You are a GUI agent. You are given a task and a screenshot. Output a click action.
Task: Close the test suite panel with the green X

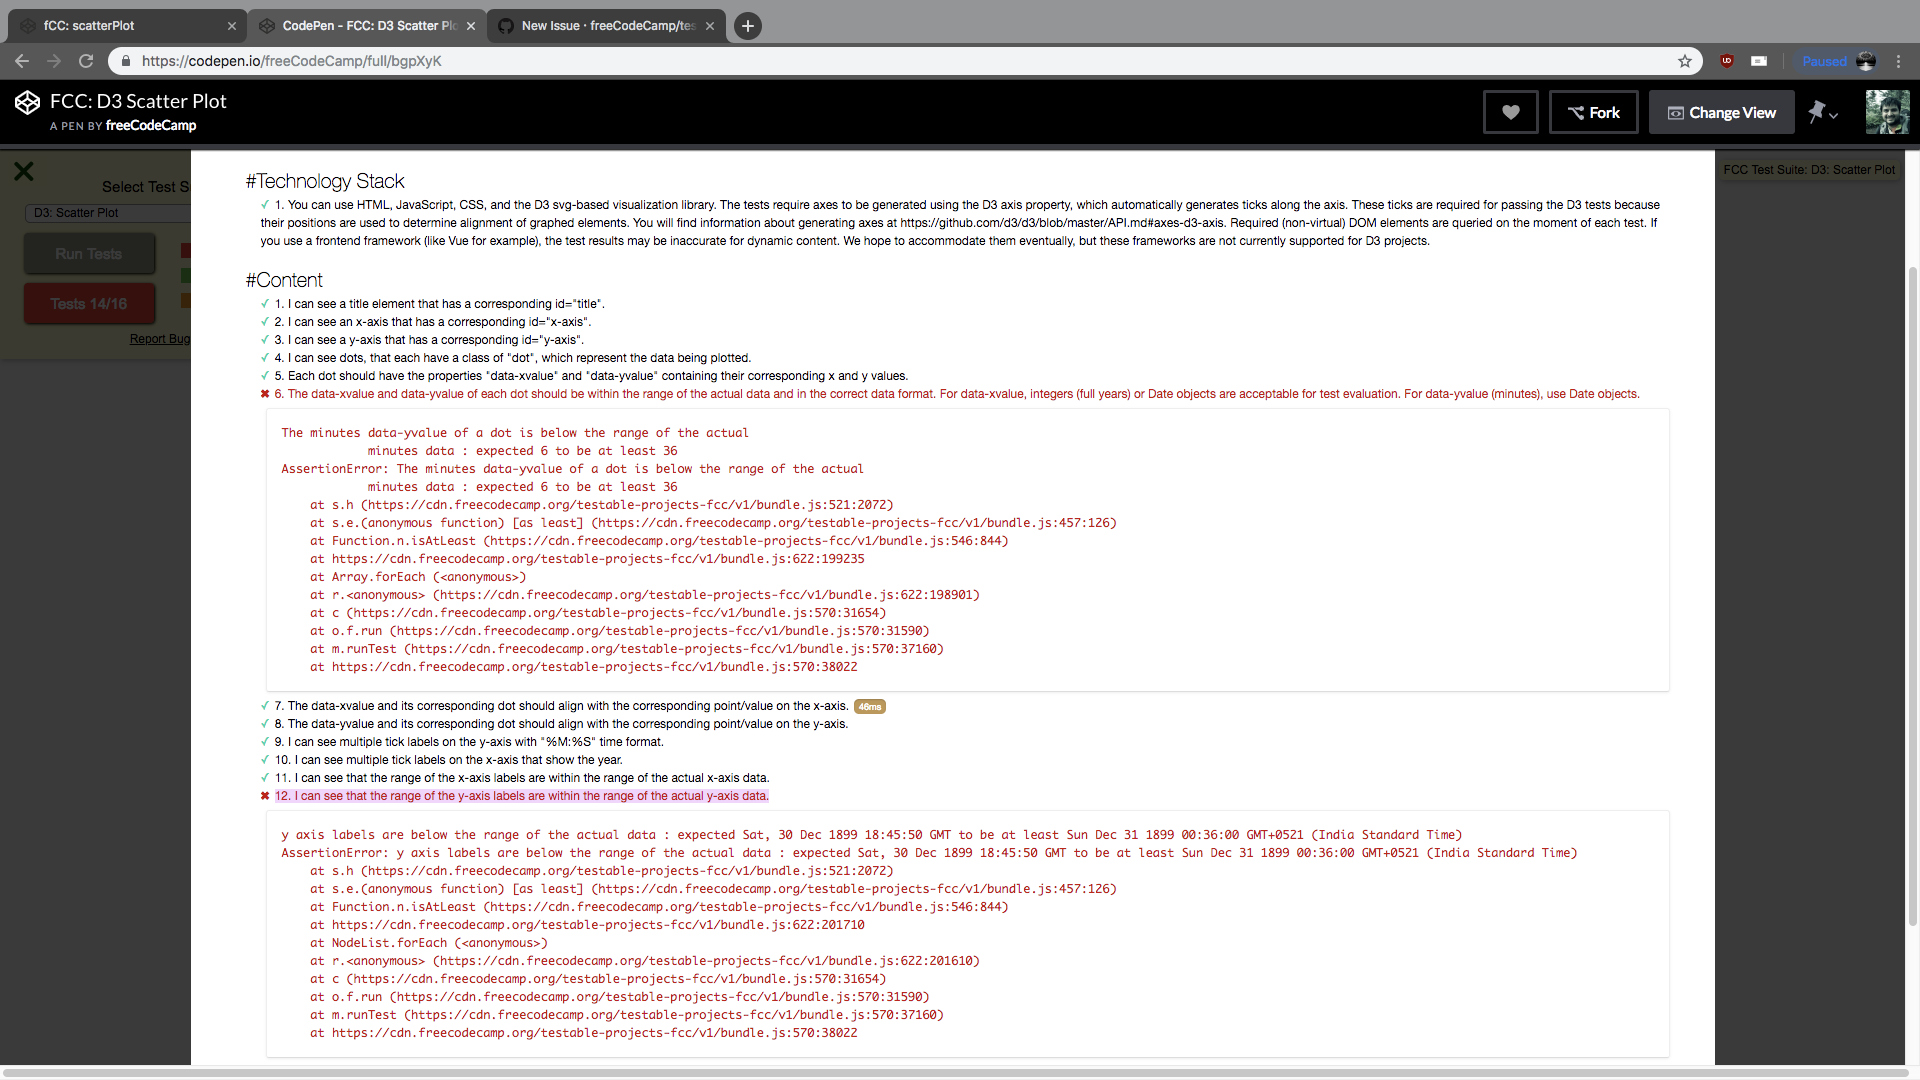pyautogui.click(x=24, y=171)
